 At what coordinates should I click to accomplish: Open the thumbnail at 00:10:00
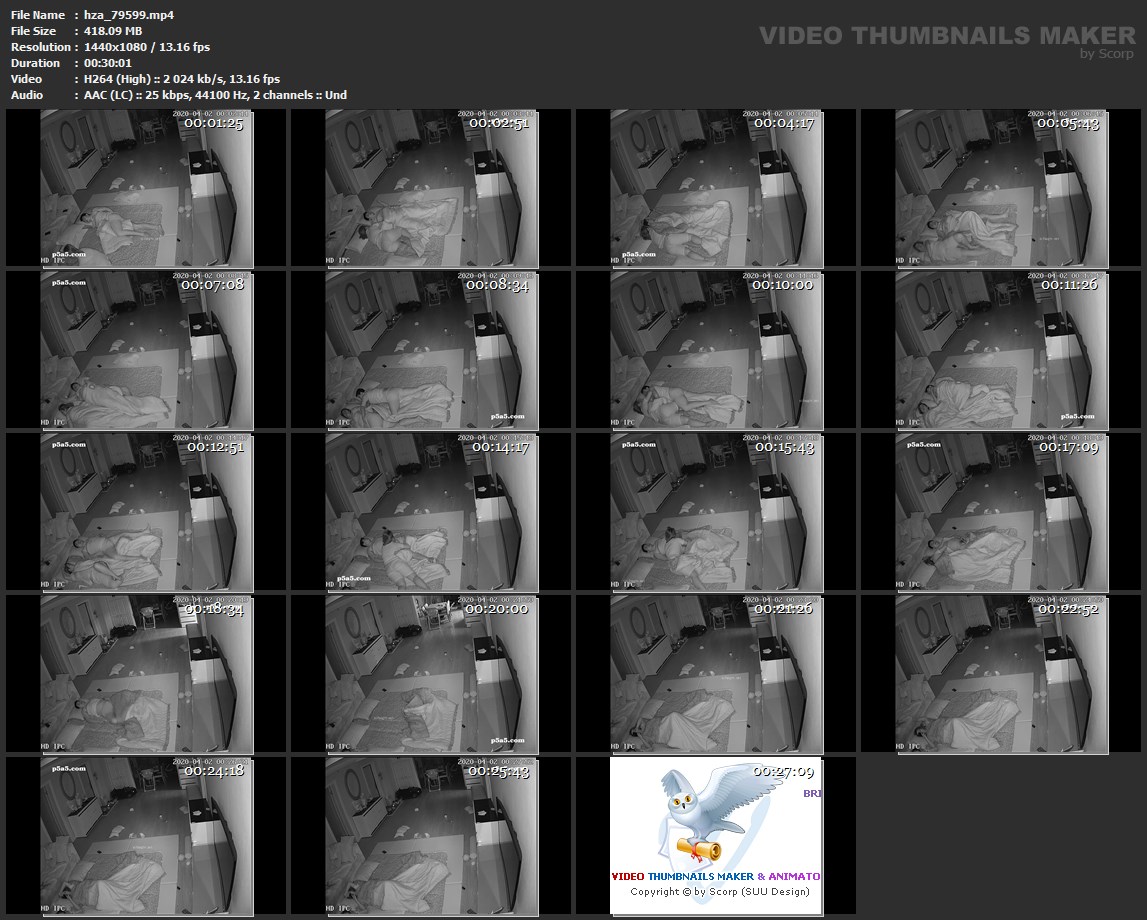coord(716,350)
